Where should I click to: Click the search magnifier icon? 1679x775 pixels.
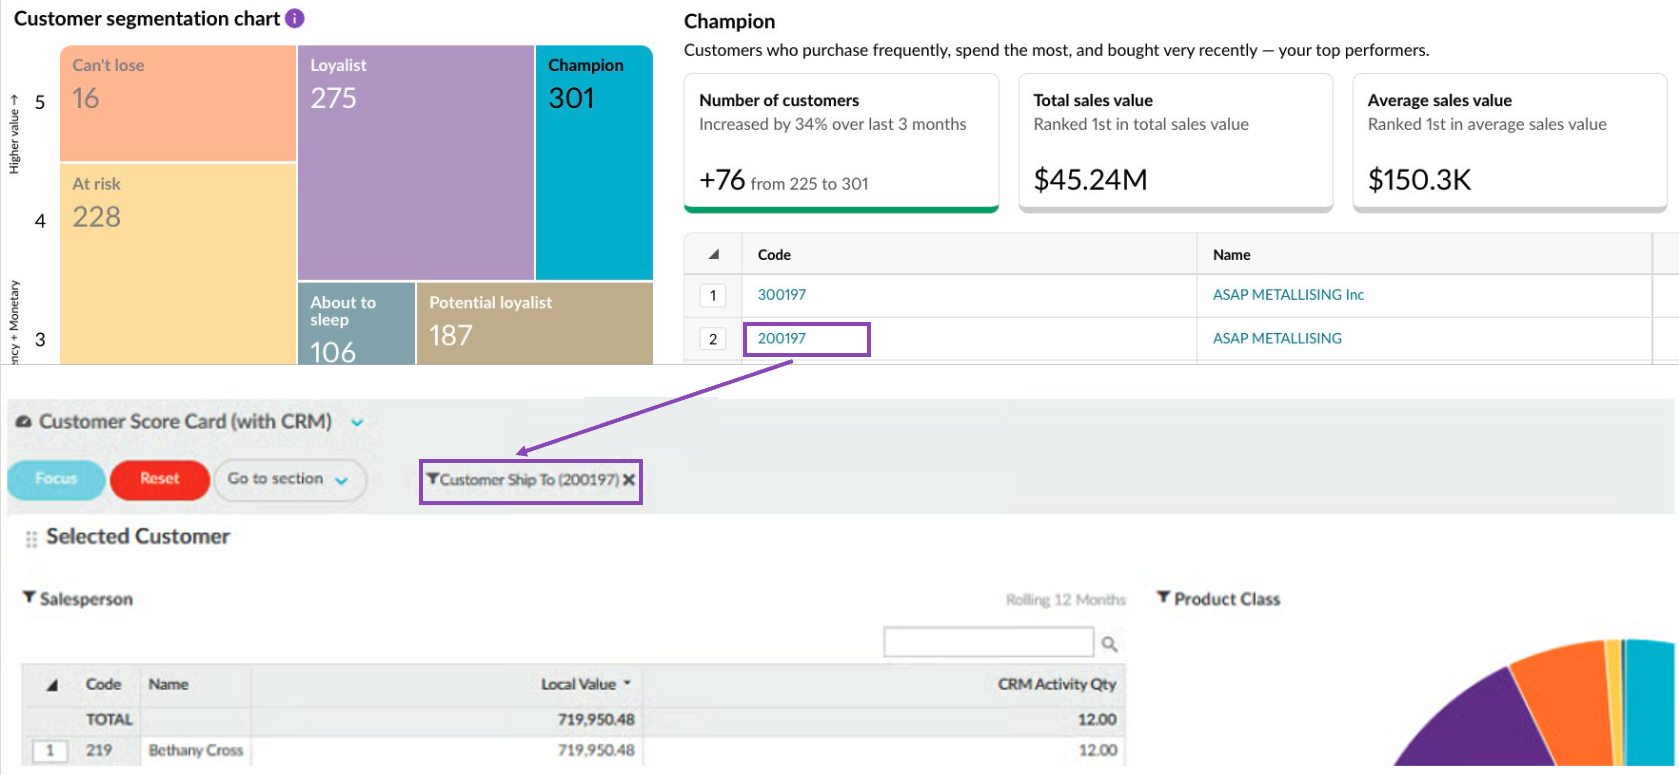click(x=1109, y=644)
